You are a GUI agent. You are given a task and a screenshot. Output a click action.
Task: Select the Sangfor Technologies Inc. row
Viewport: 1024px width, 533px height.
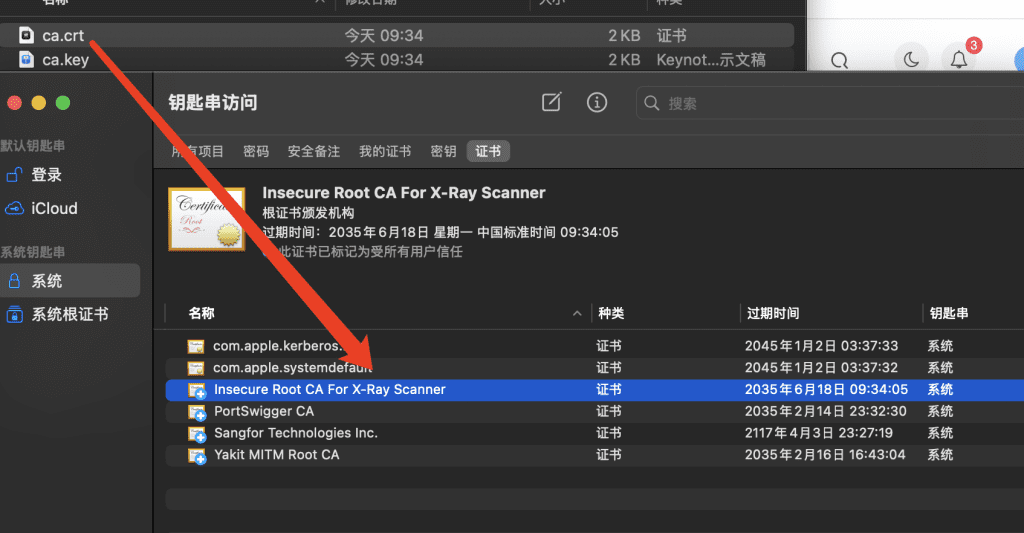click(x=595, y=433)
